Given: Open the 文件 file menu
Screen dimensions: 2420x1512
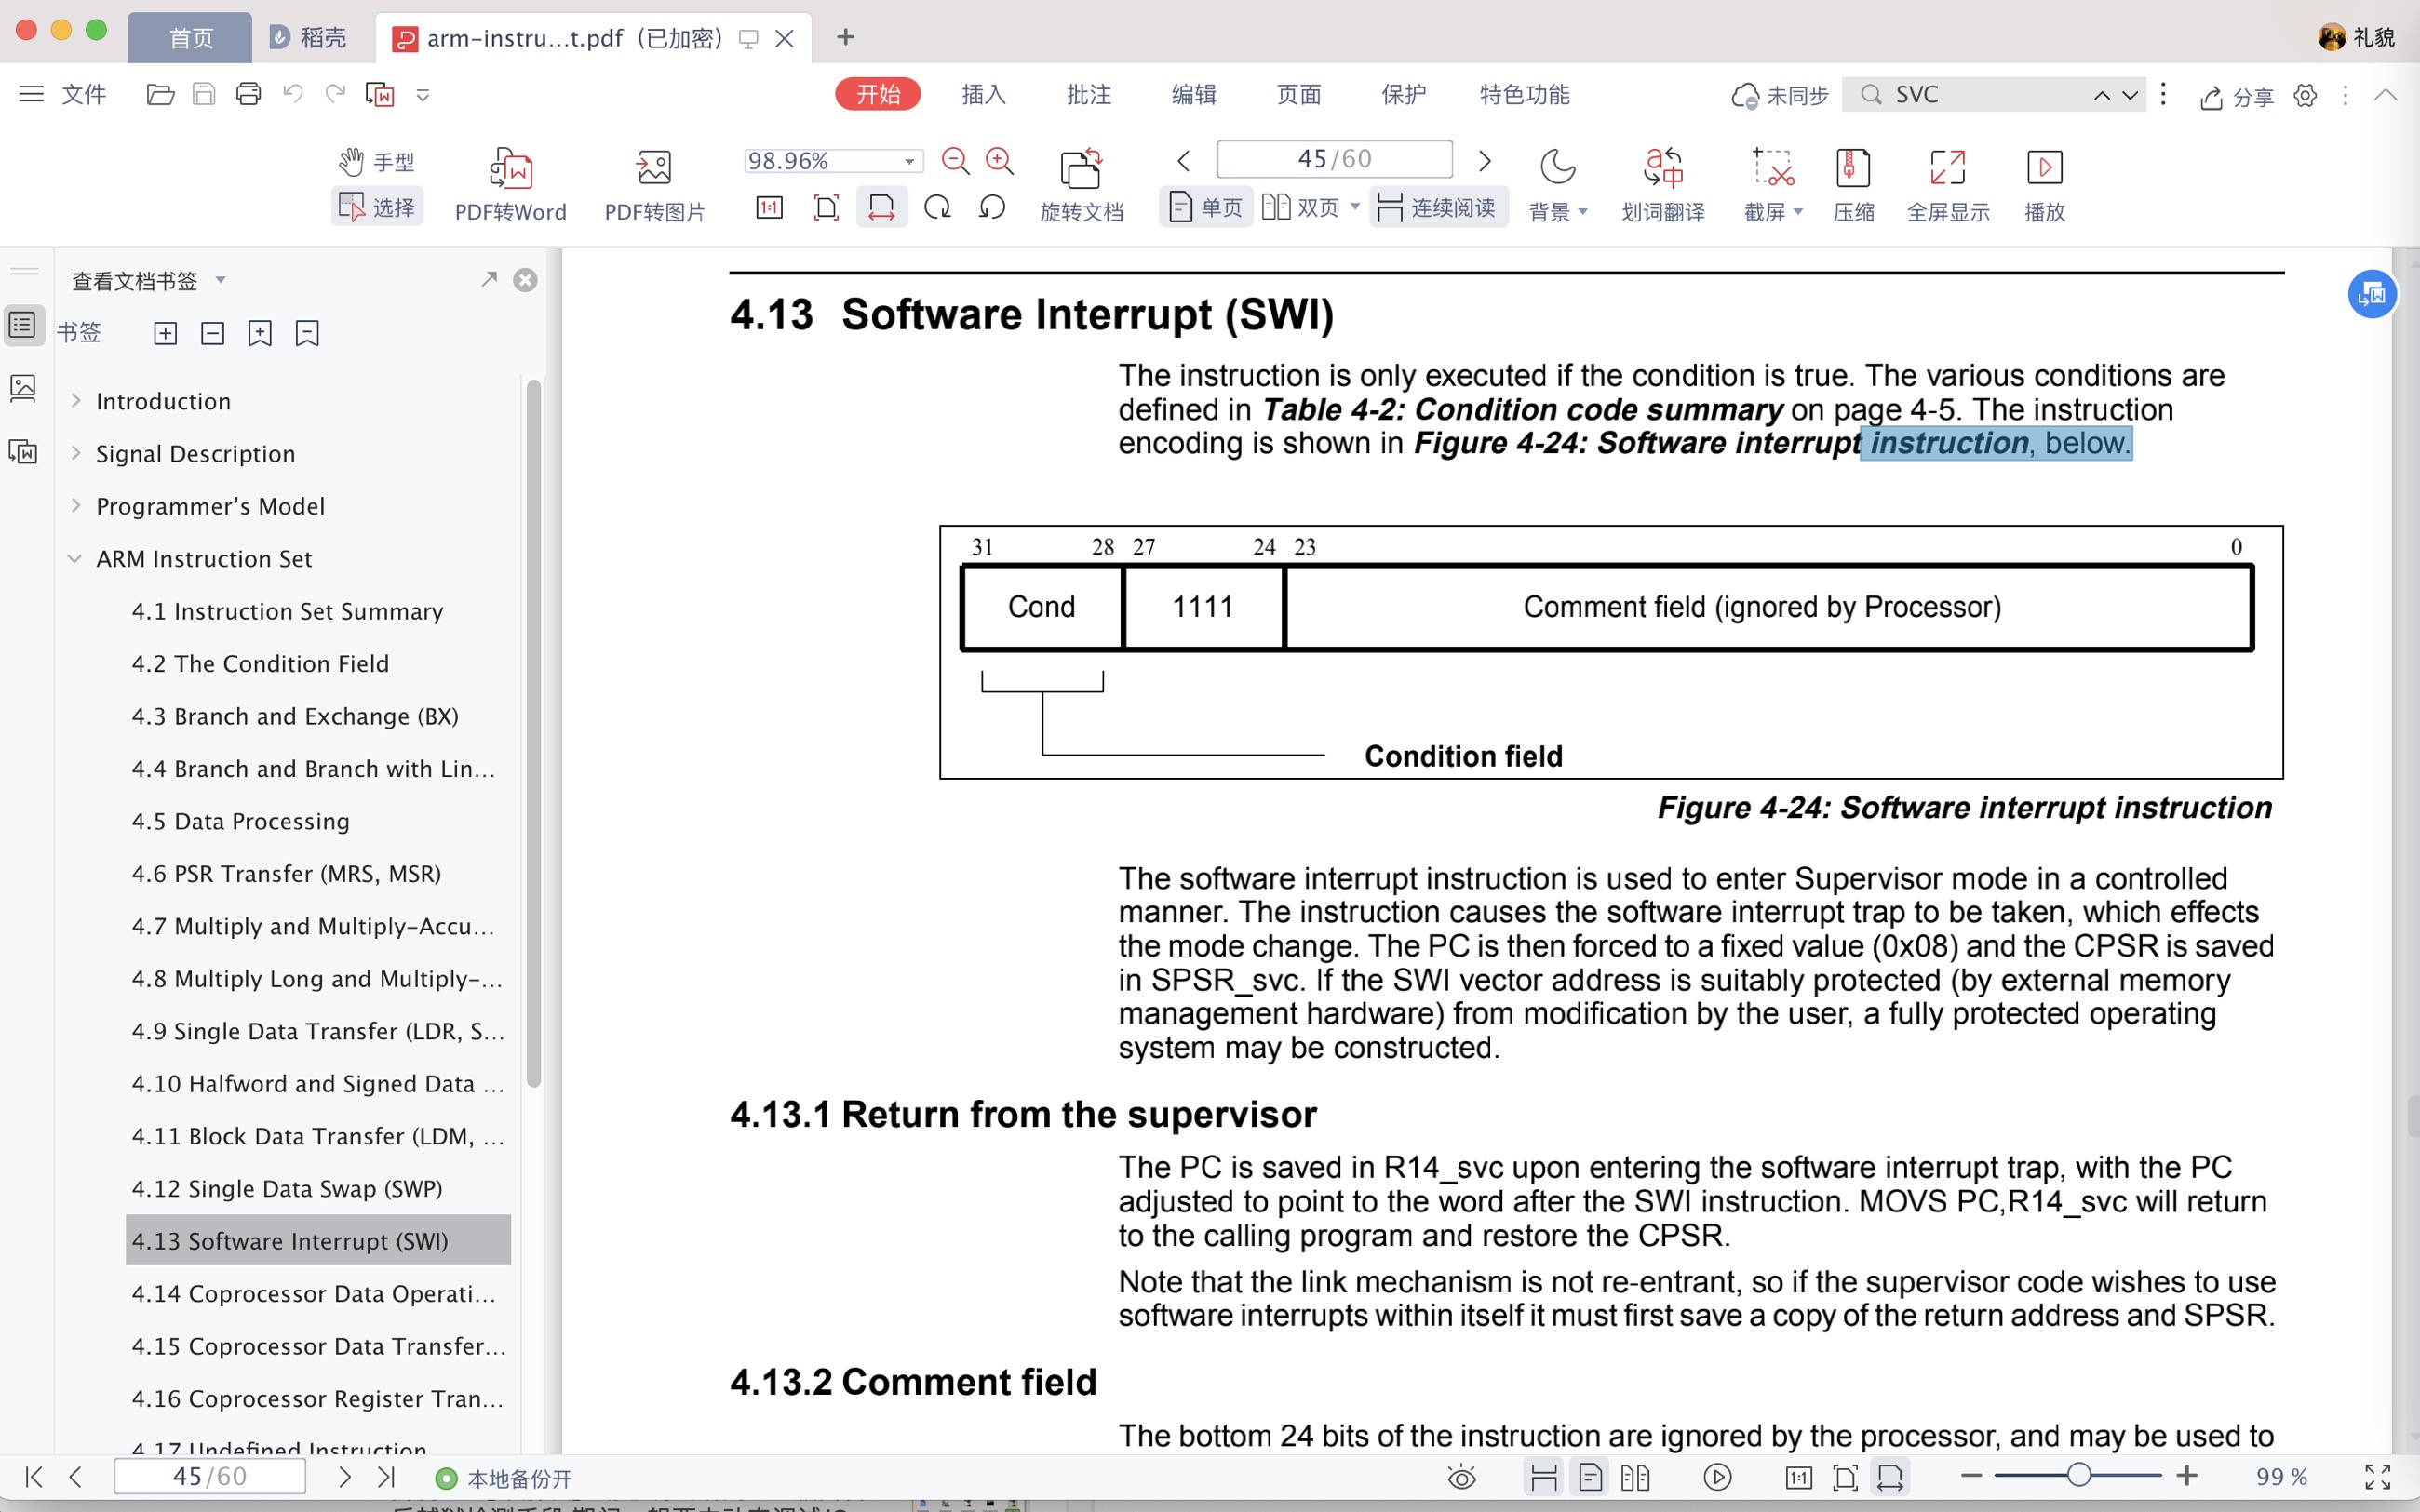Looking at the screenshot, I should click(x=83, y=95).
